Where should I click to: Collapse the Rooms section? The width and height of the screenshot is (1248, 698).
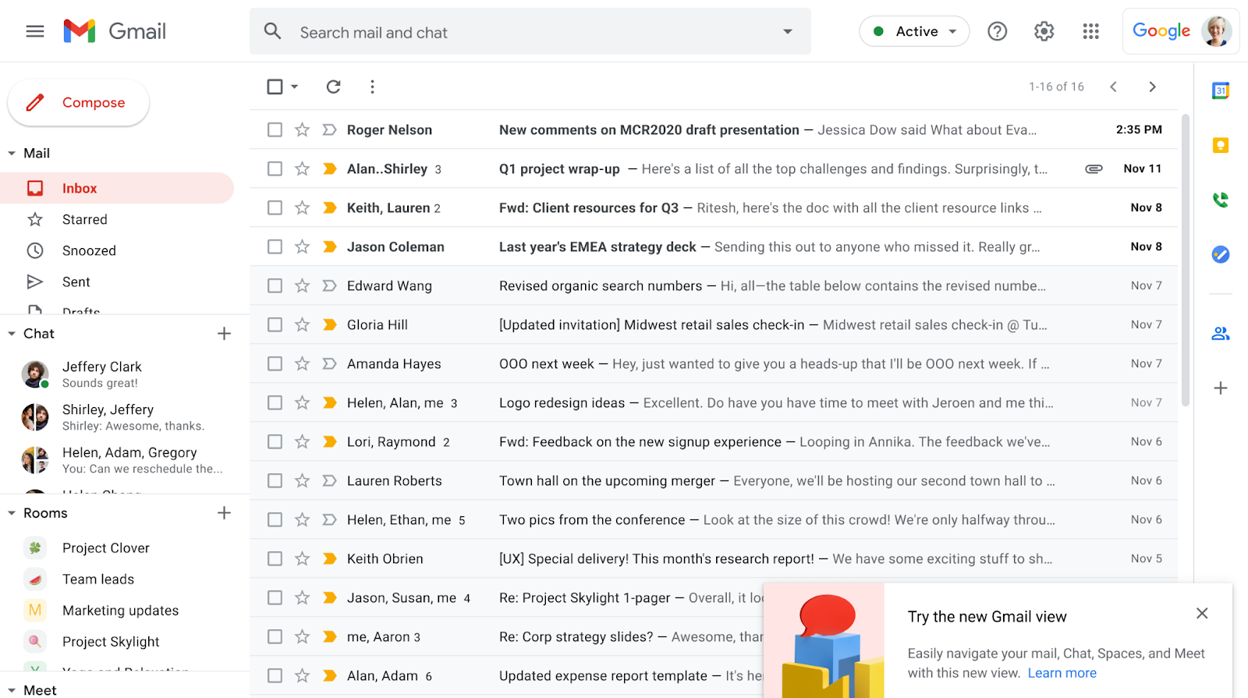coord(12,513)
